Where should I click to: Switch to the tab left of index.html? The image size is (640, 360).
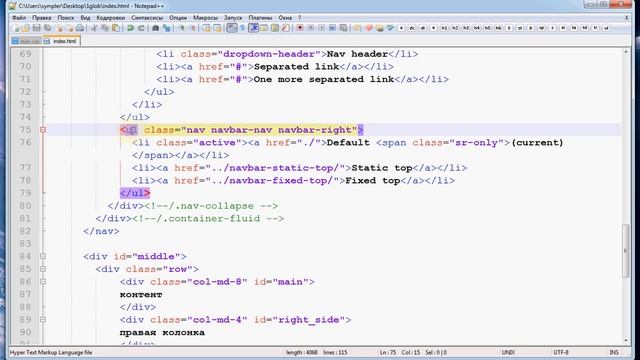coord(27,41)
